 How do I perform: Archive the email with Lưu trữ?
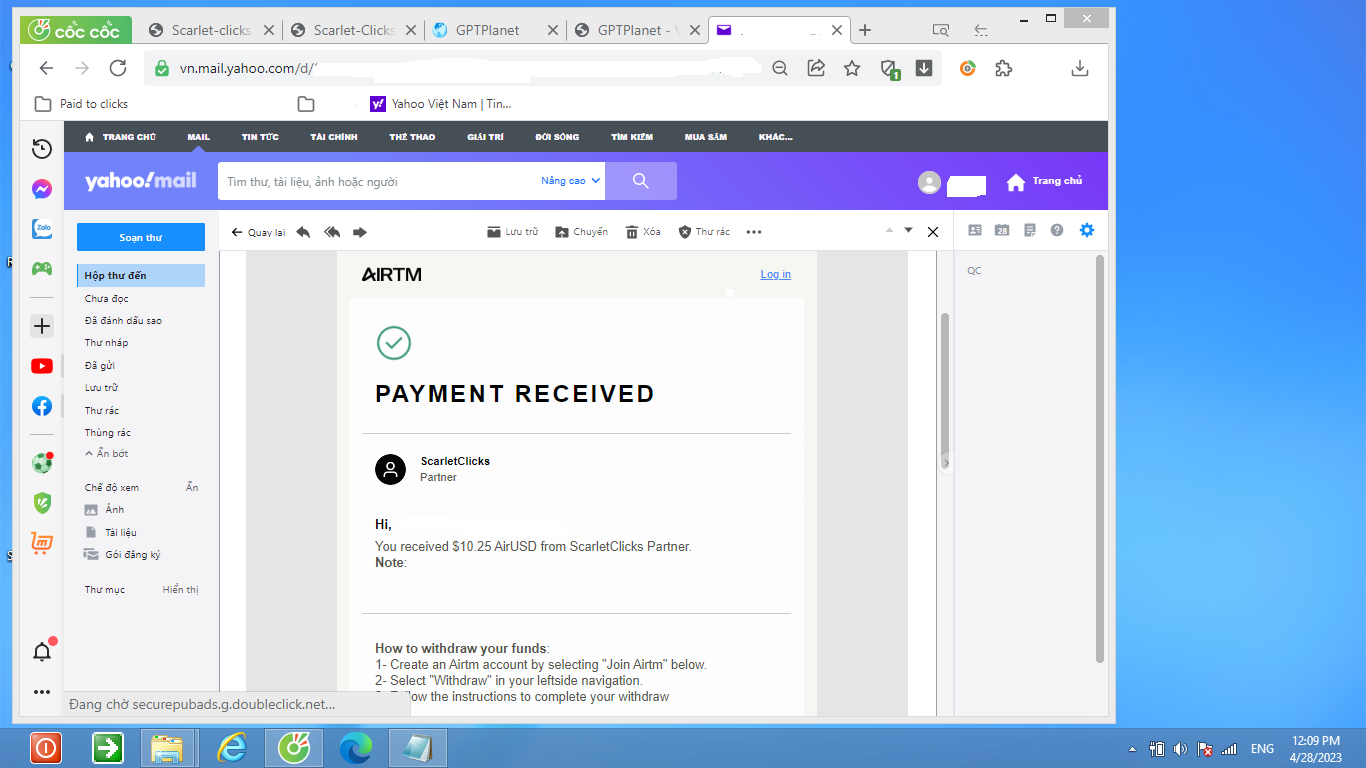512,232
